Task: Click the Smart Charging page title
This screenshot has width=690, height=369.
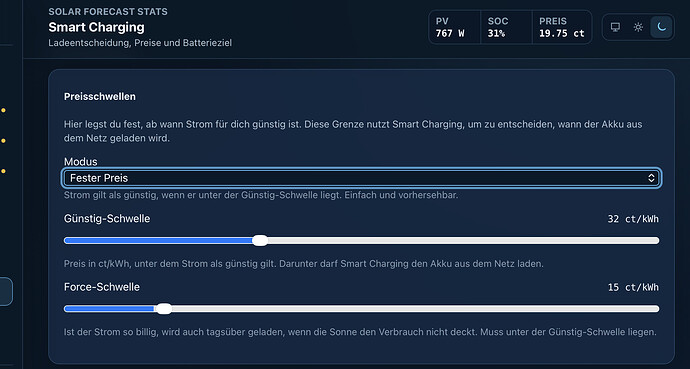Action: click(96, 27)
